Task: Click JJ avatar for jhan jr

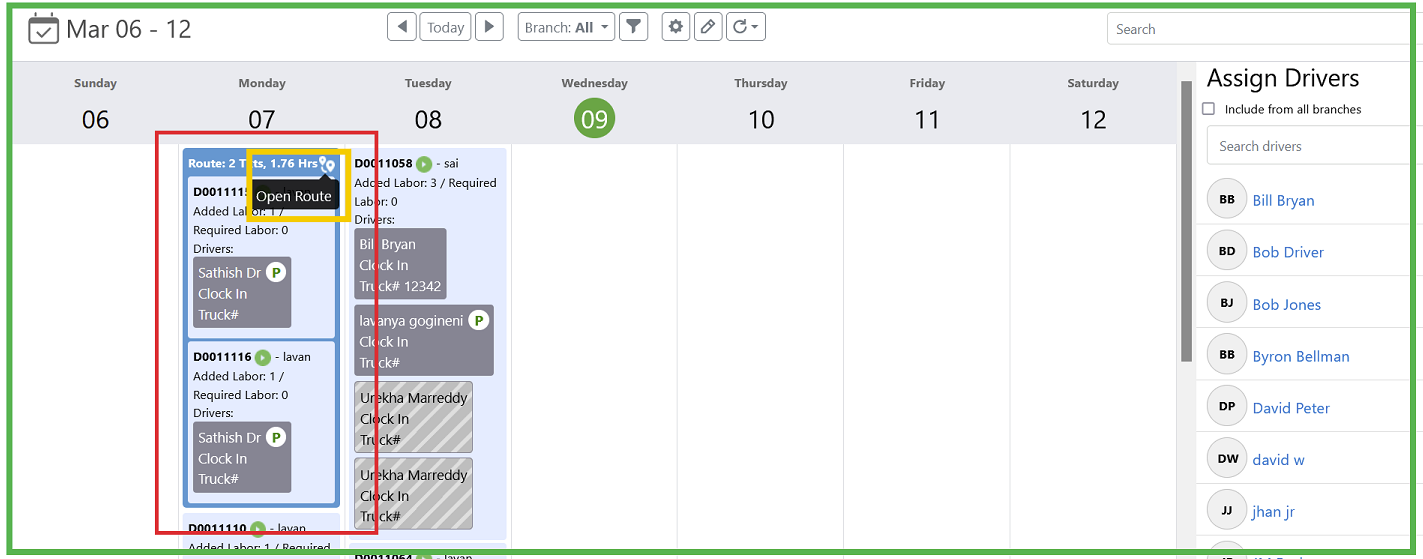Action: tap(1227, 511)
